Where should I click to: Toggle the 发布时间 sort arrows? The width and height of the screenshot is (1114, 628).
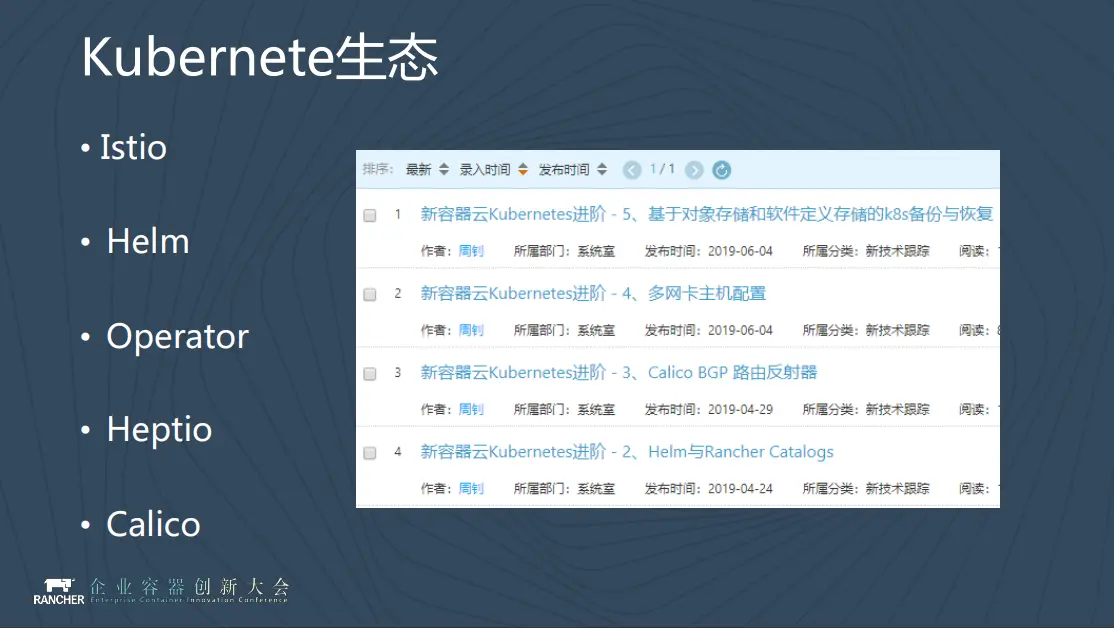602,169
